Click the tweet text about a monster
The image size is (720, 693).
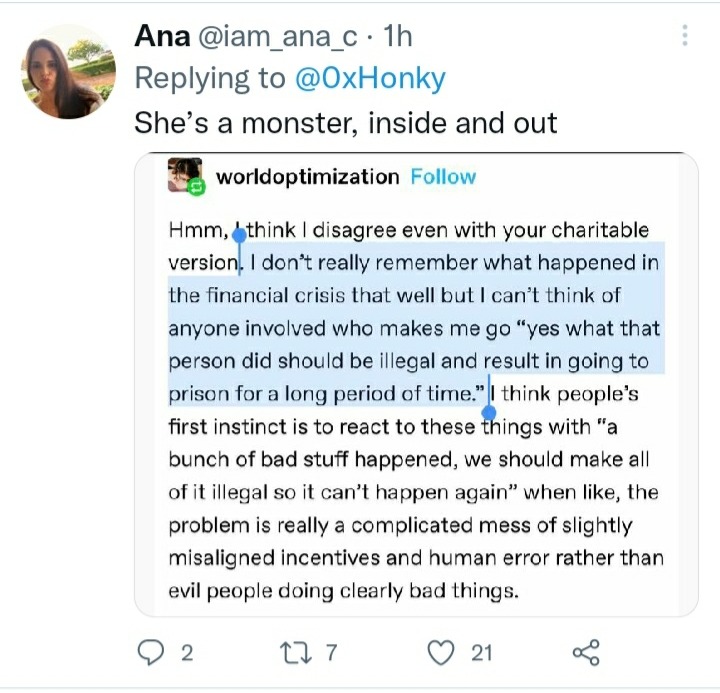345,122
